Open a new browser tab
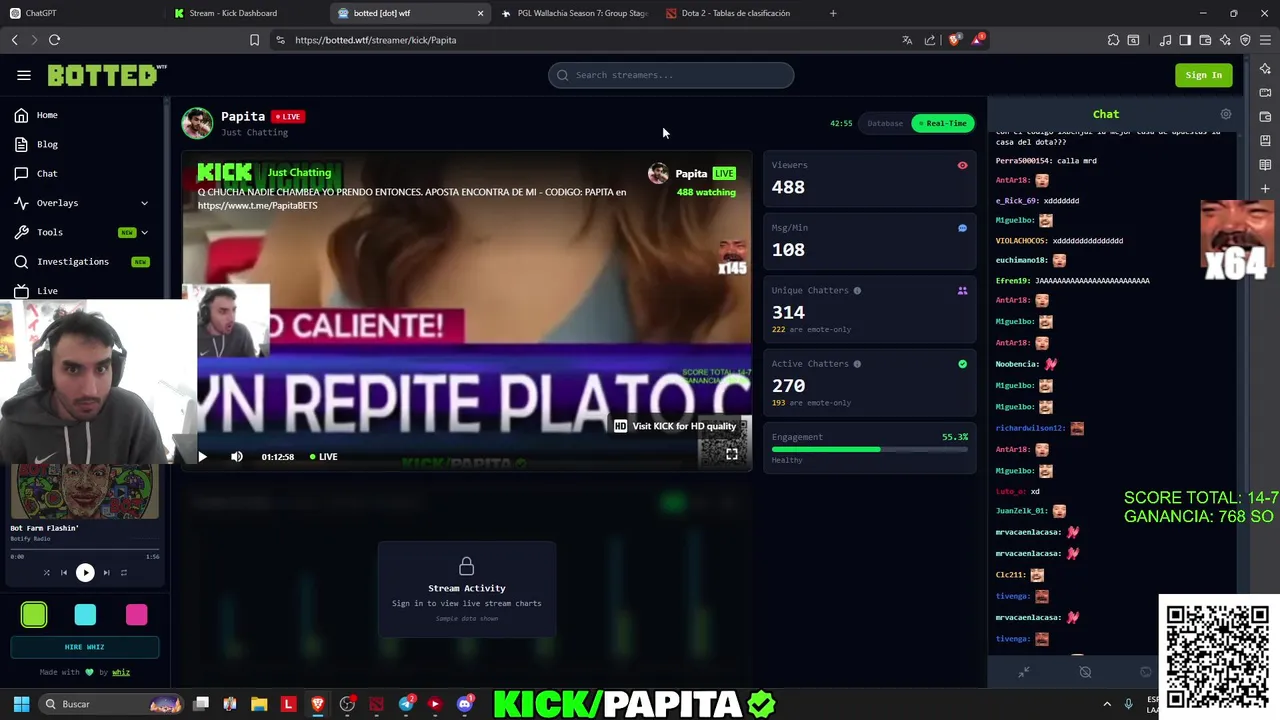The image size is (1280, 720). [833, 13]
